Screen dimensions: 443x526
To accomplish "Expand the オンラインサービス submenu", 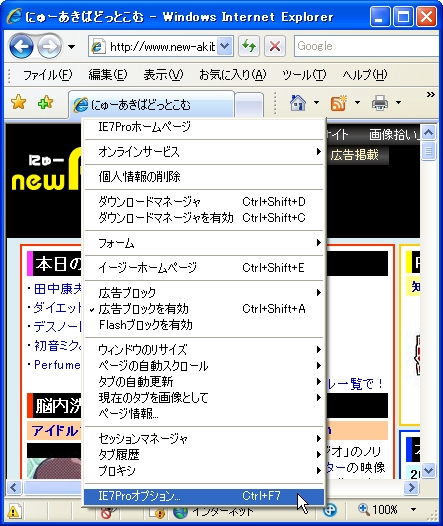I will [204, 152].
